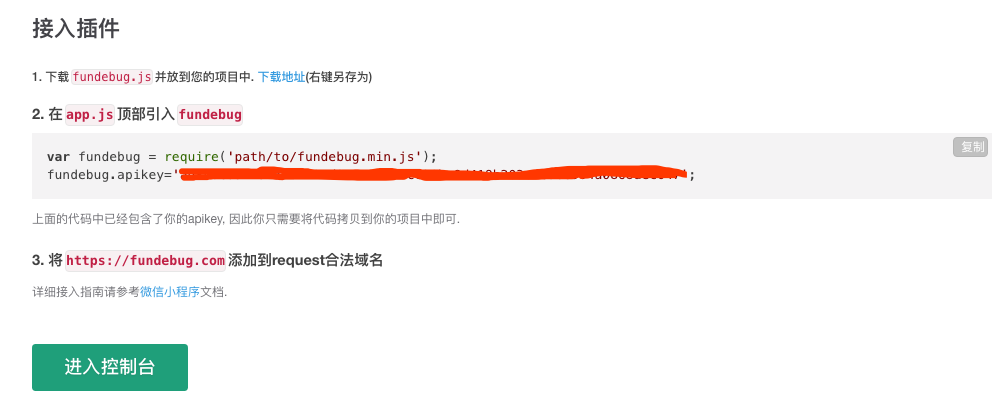The width and height of the screenshot is (1000, 420).
Task: Click the app.js code label in step 2
Action: coord(89,115)
